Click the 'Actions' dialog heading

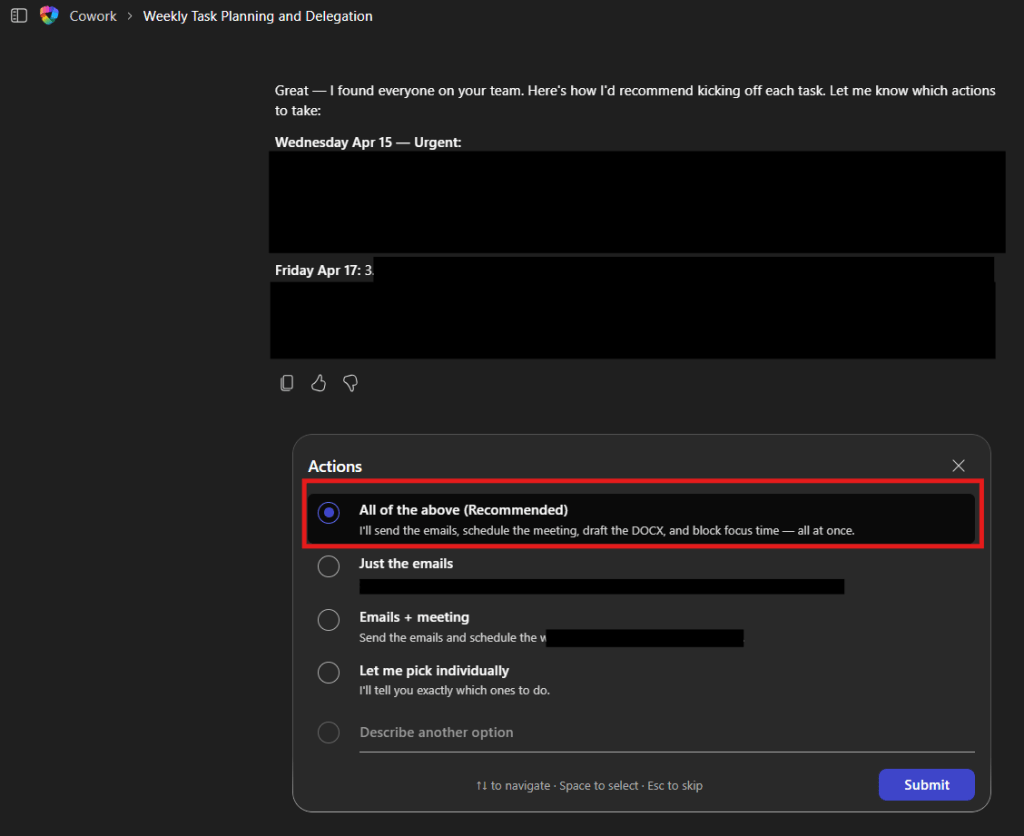point(335,466)
